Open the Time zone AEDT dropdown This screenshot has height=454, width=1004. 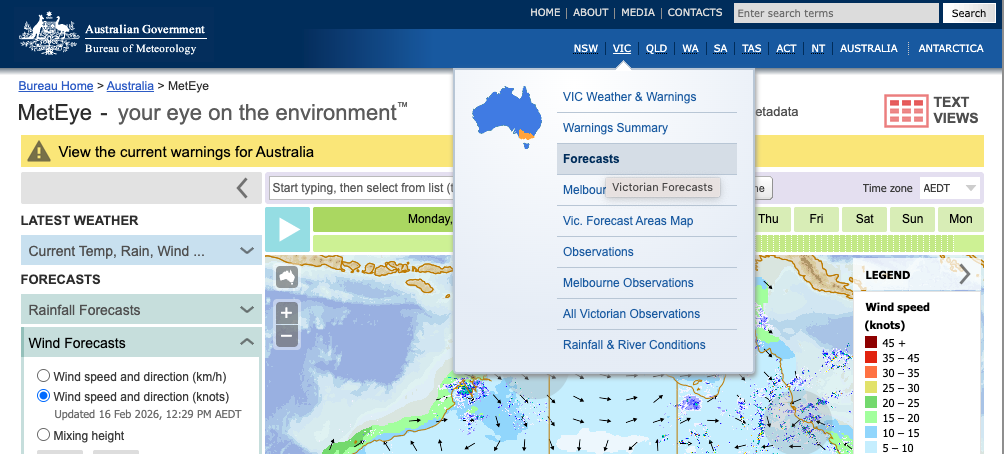click(950, 188)
